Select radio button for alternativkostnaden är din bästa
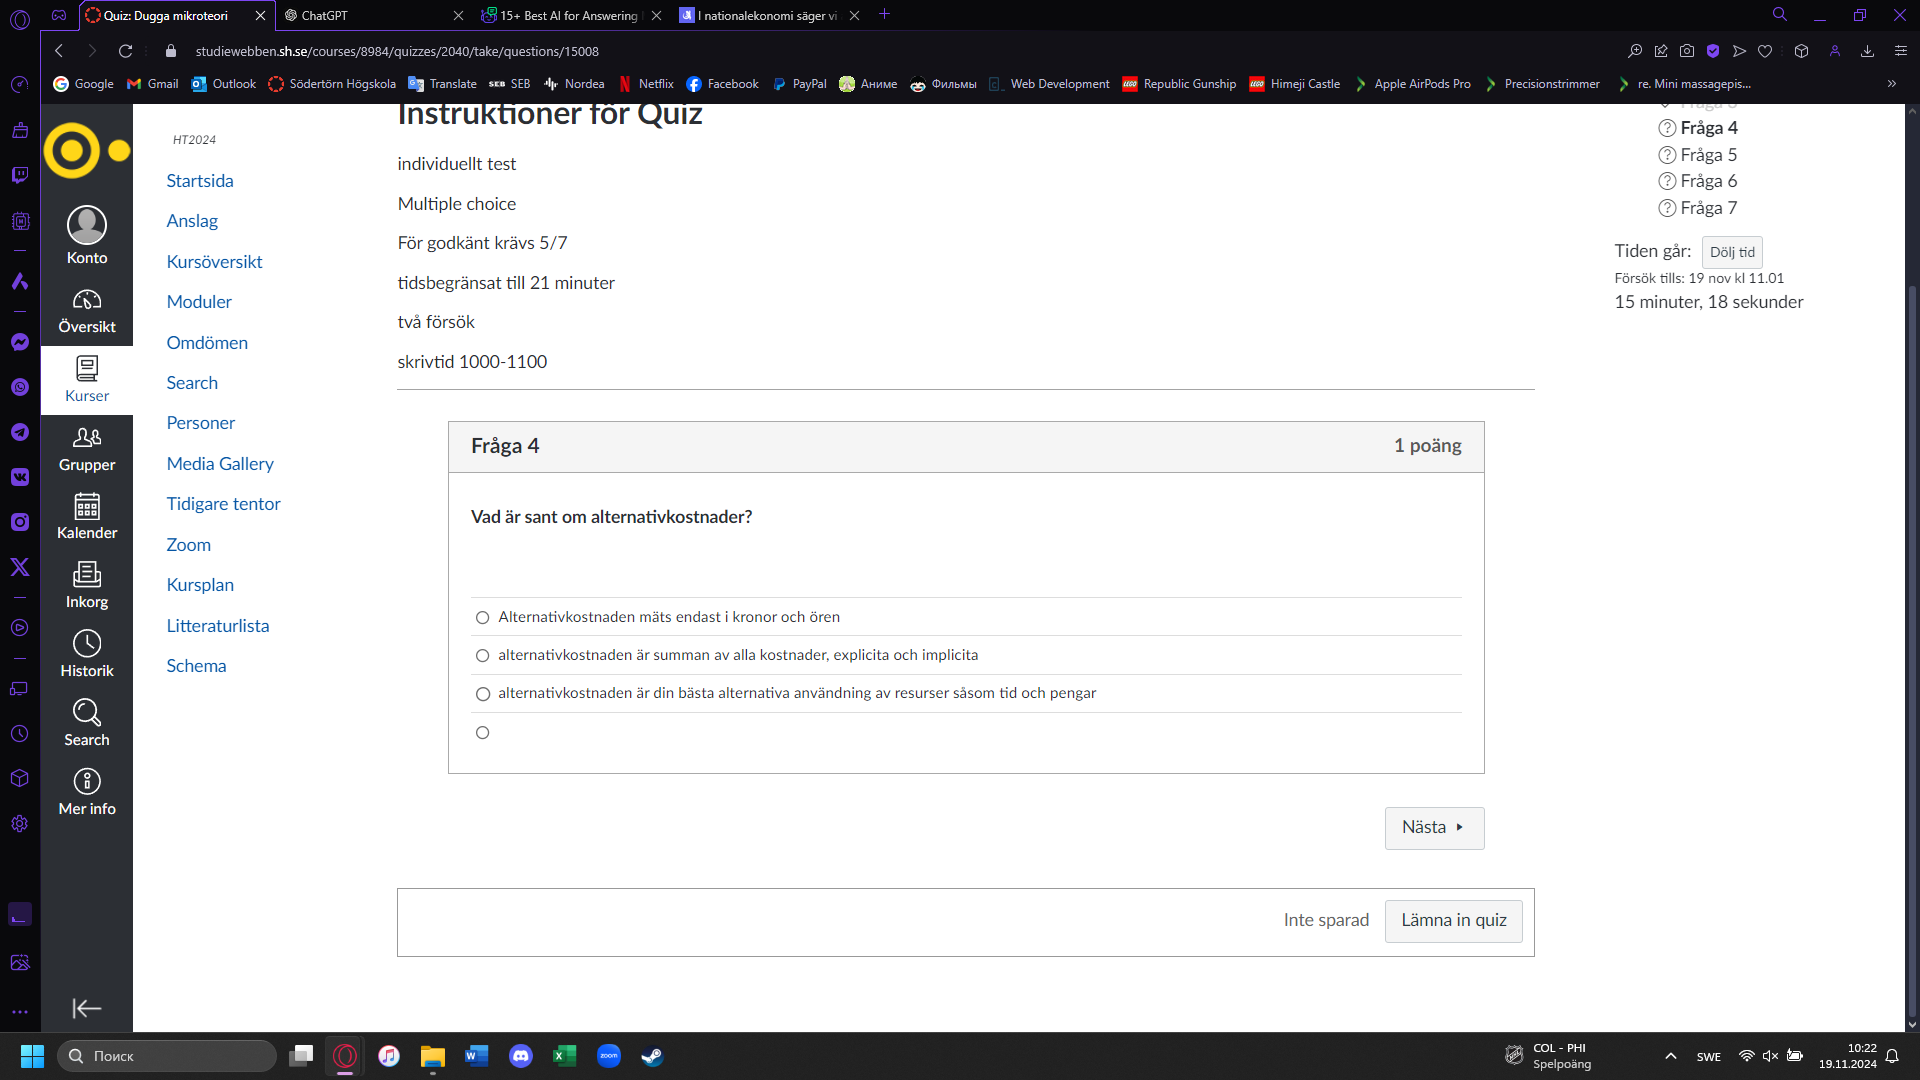Image resolution: width=1920 pixels, height=1080 pixels. (x=483, y=692)
